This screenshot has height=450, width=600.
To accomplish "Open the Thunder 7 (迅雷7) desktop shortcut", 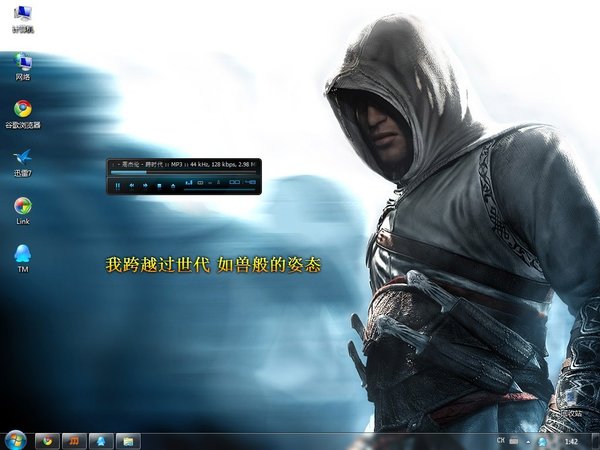I will [x=22, y=158].
